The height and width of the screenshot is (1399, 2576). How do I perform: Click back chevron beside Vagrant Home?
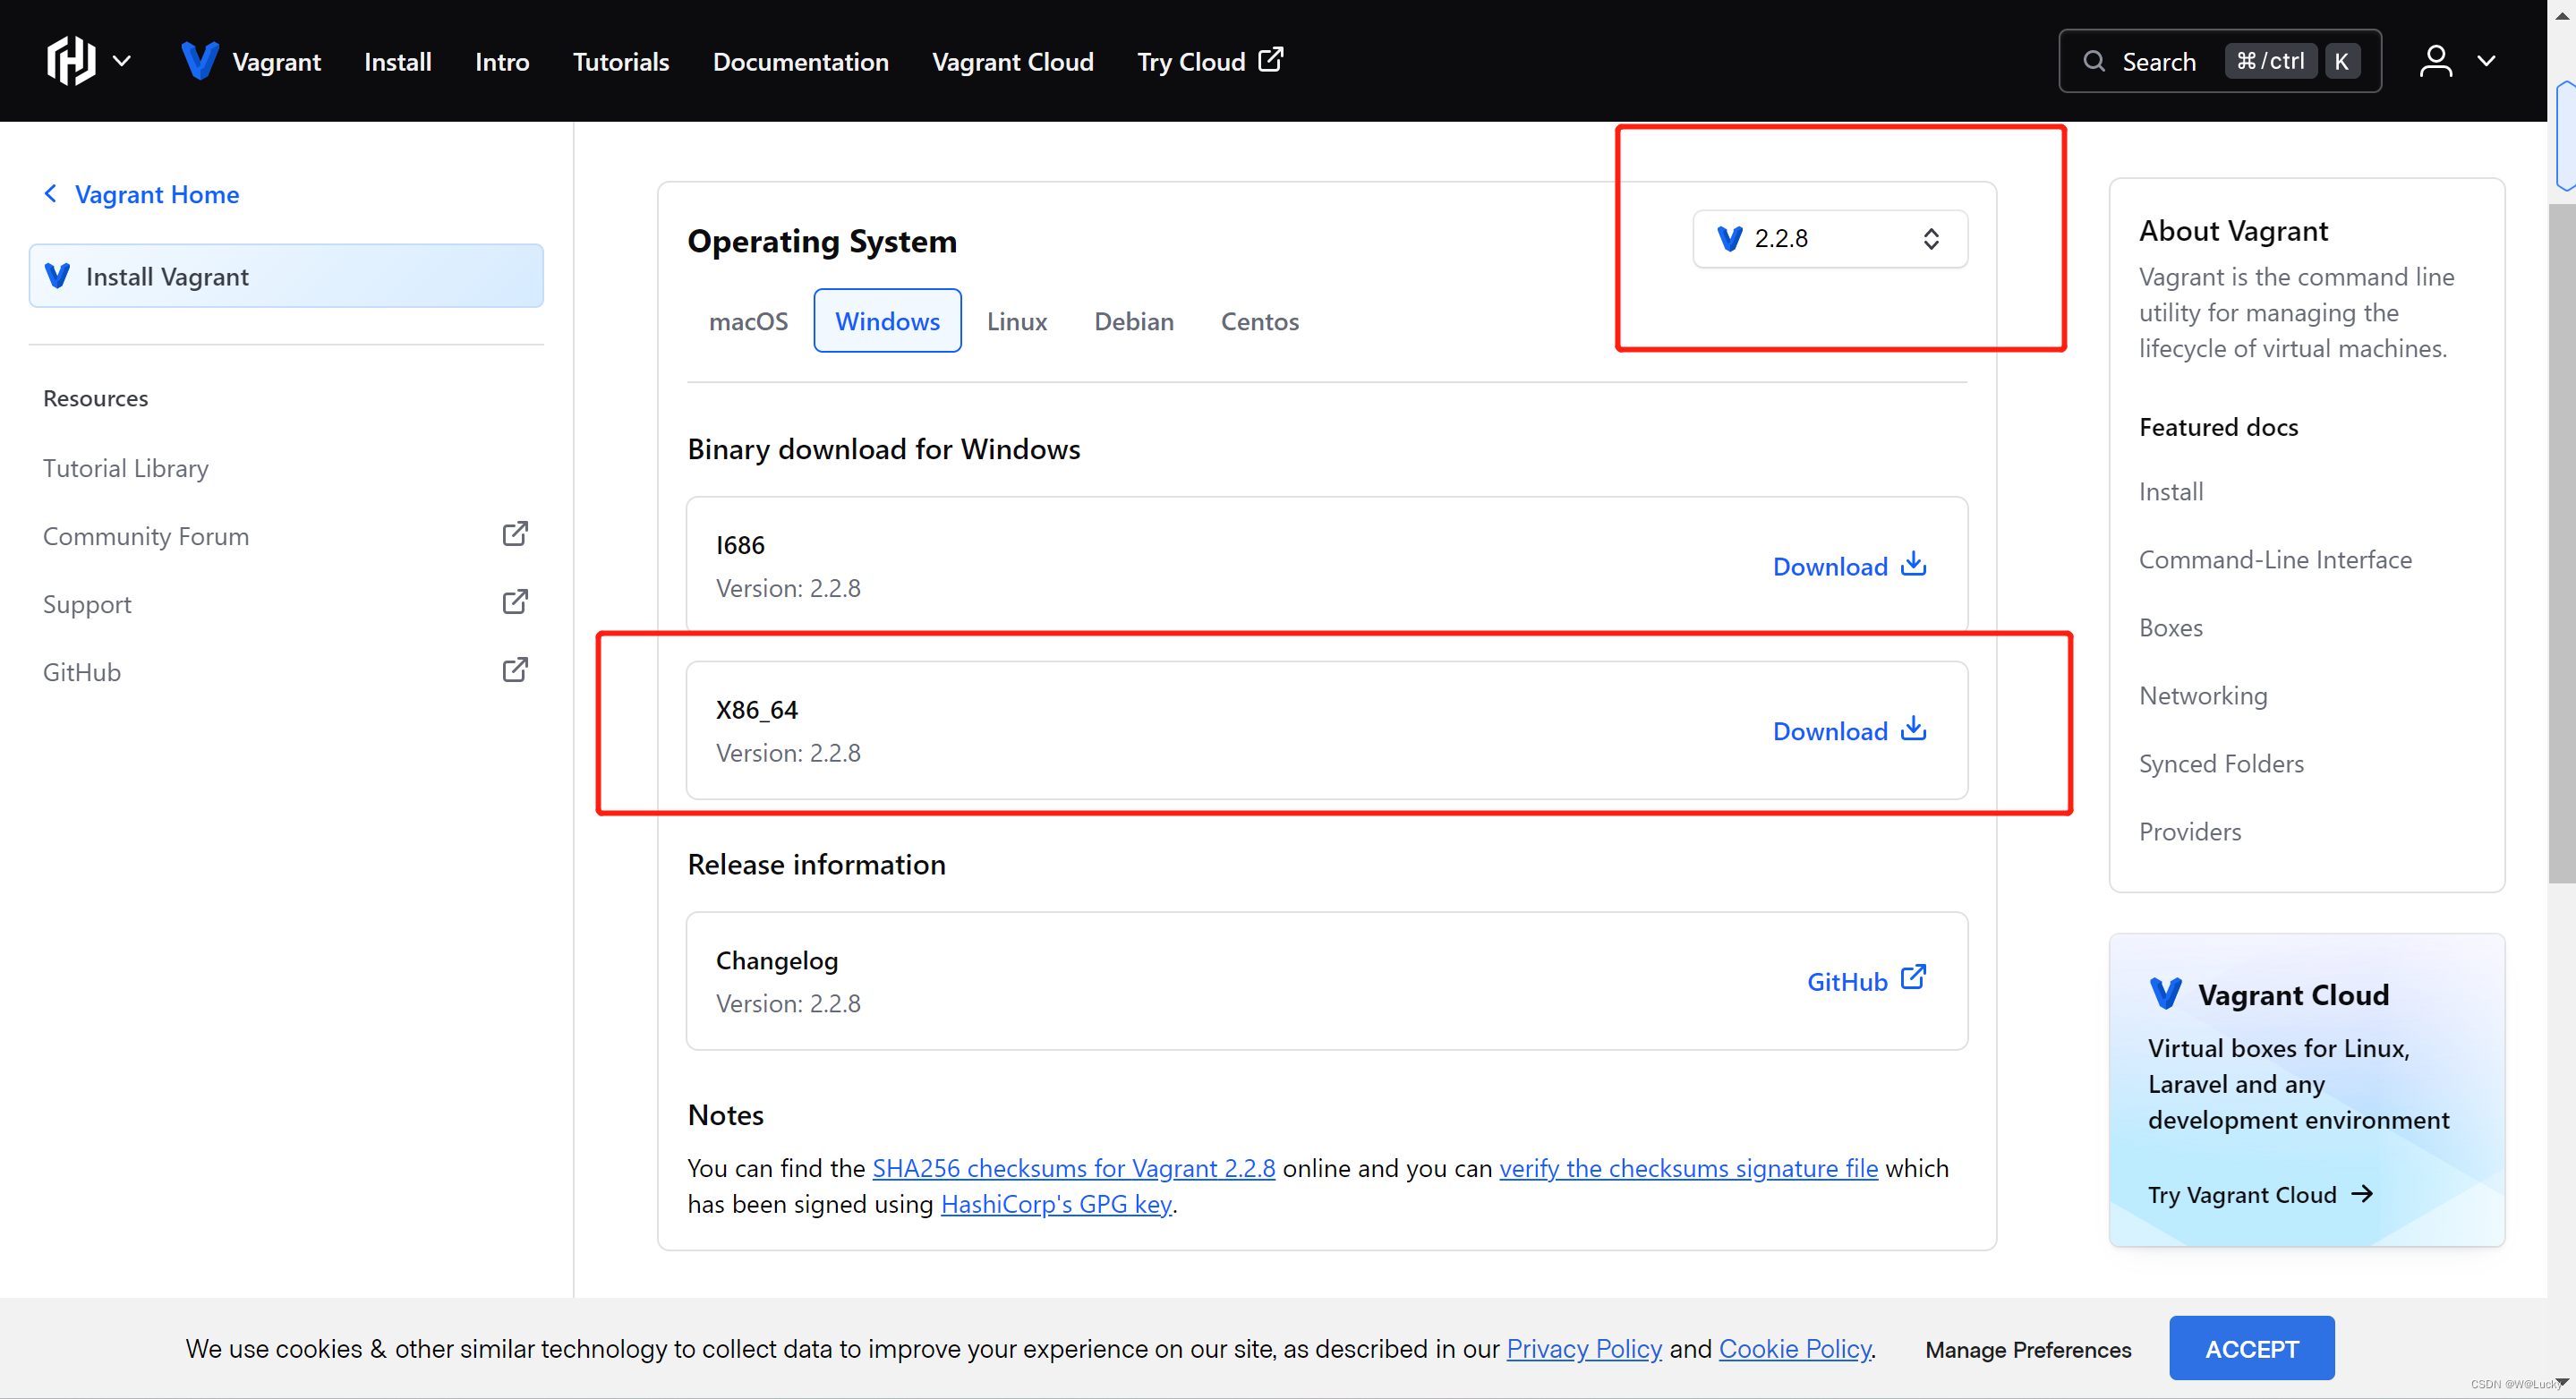[51, 193]
